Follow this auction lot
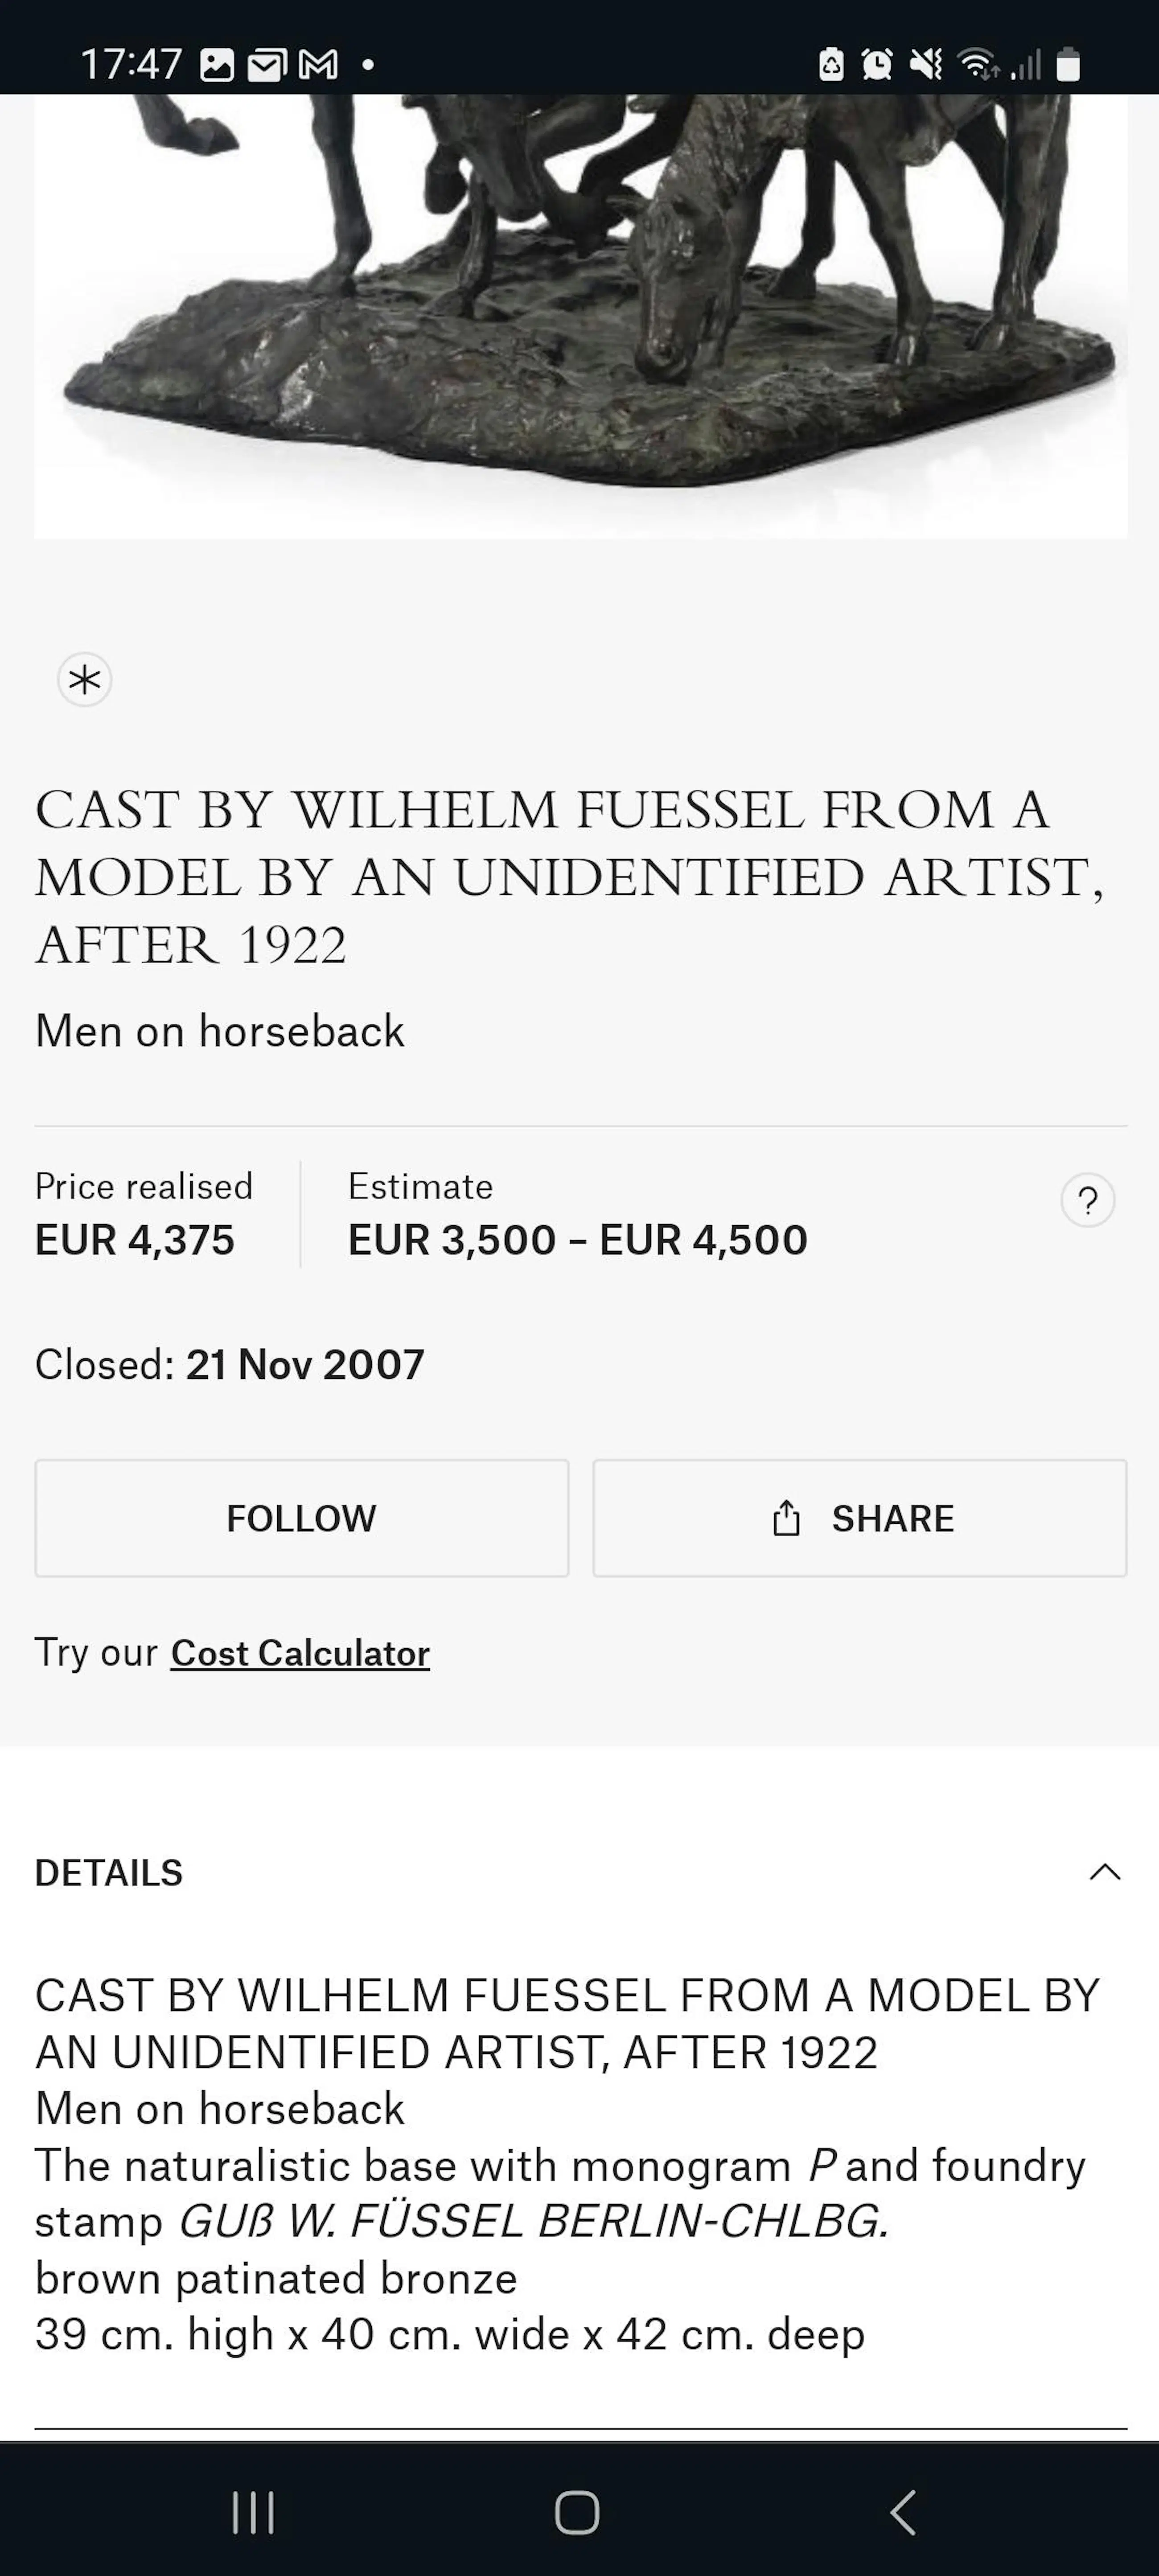Image resolution: width=1159 pixels, height=2576 pixels. 301,1518
